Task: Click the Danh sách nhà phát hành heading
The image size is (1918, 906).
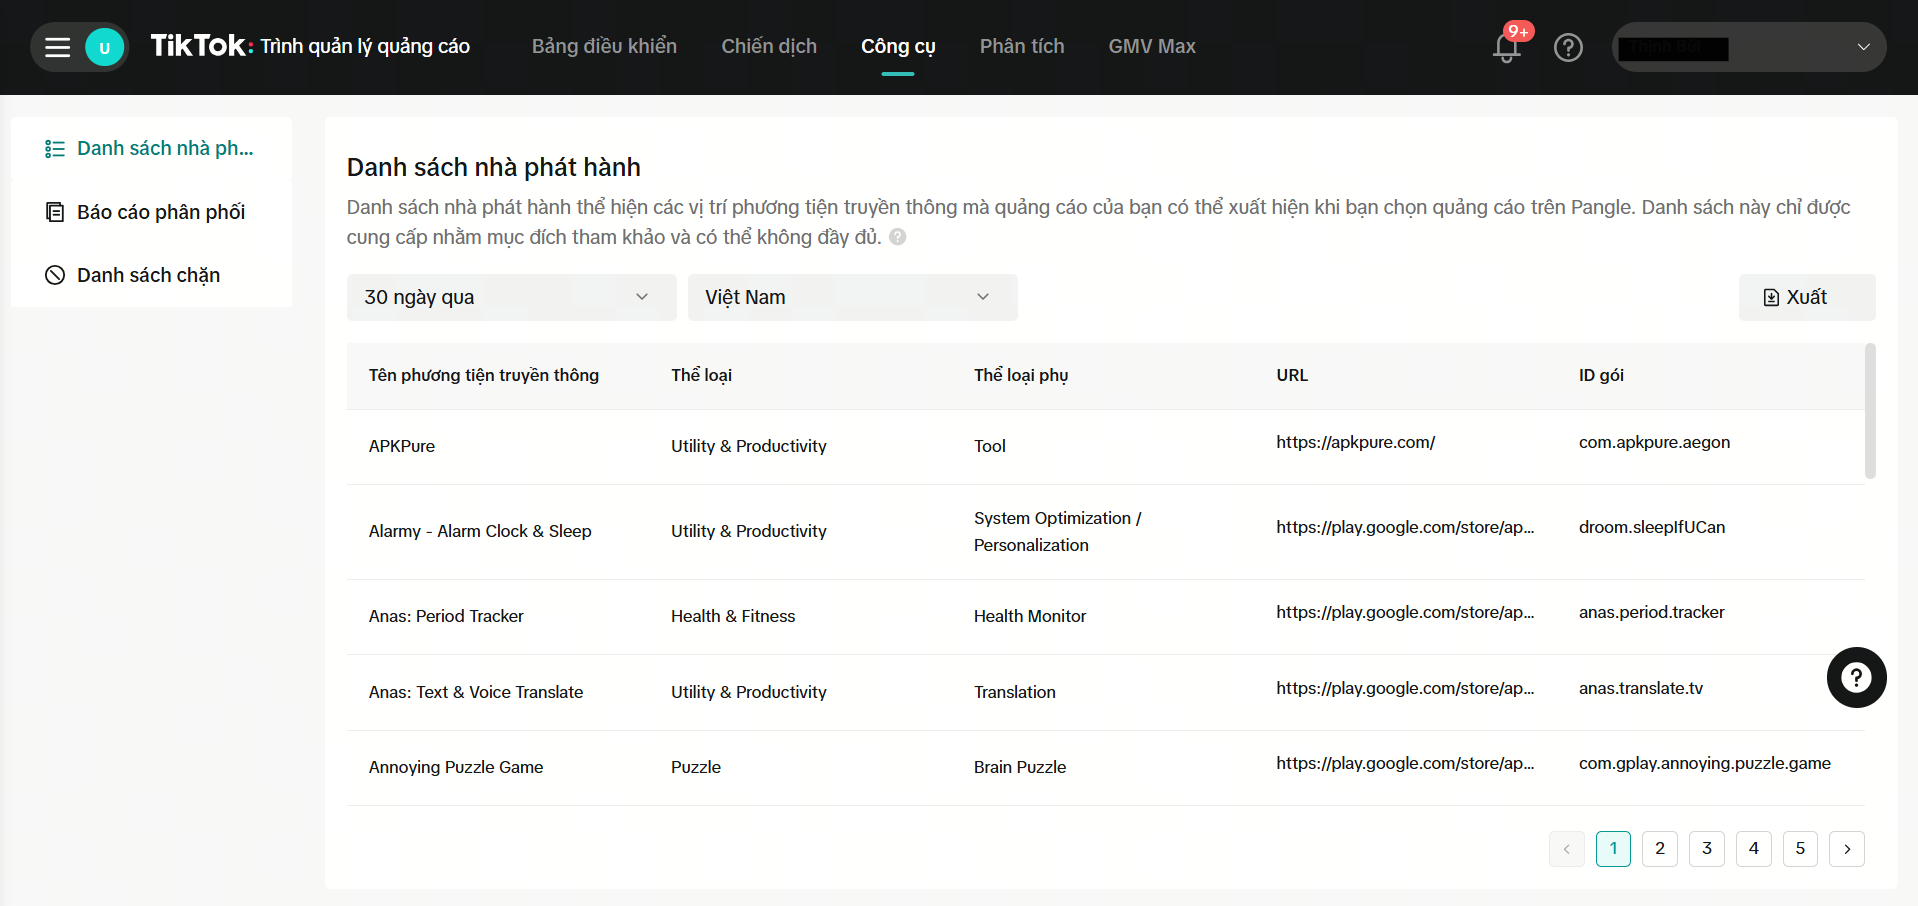Action: click(494, 167)
